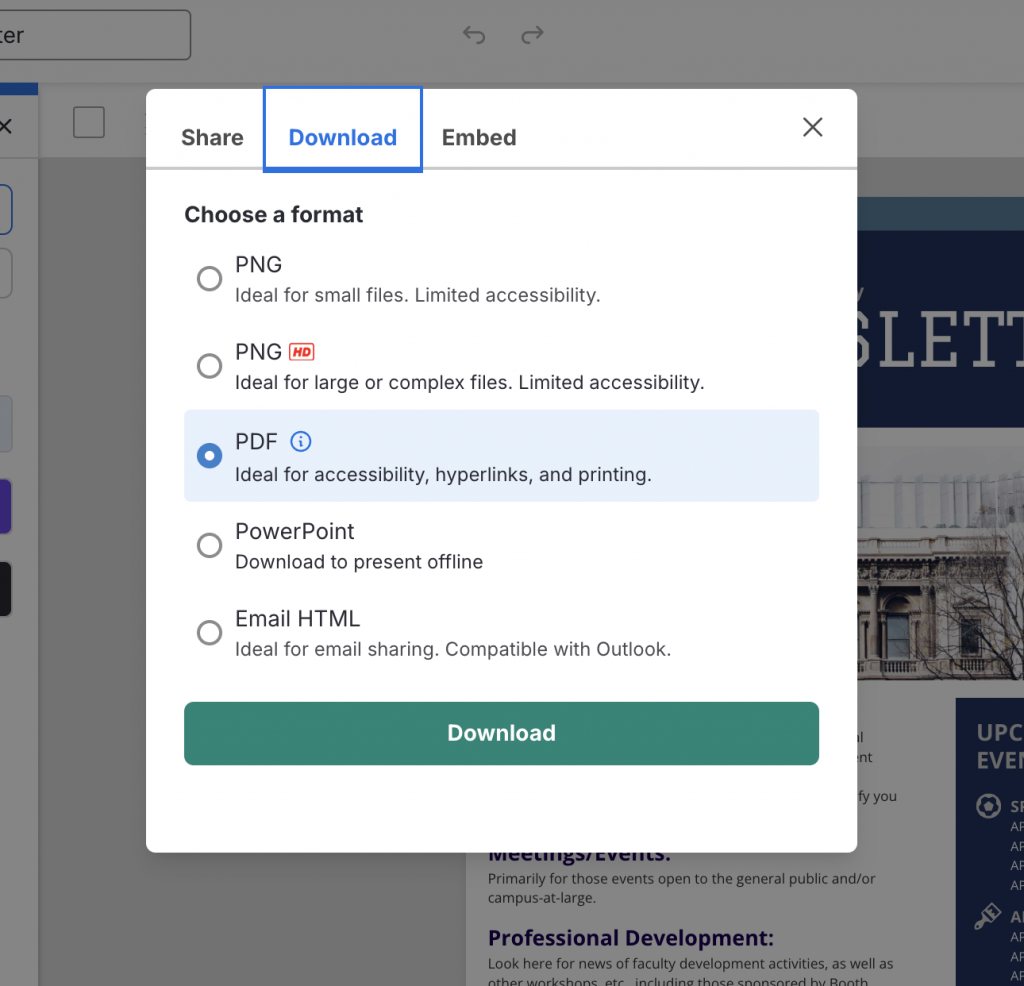Click the soccer ball icon in events panel
Viewport: 1024px width, 986px height.
[x=988, y=806]
